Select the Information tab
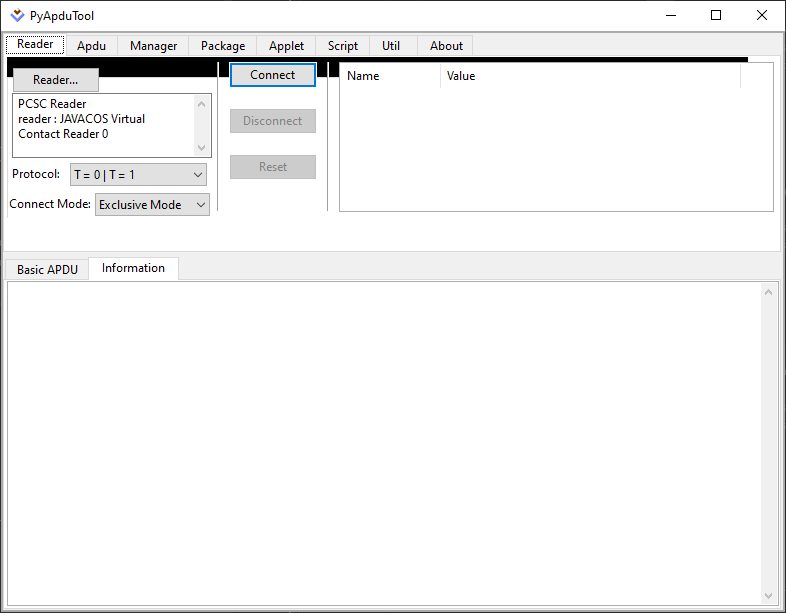786x613 pixels. tap(133, 268)
